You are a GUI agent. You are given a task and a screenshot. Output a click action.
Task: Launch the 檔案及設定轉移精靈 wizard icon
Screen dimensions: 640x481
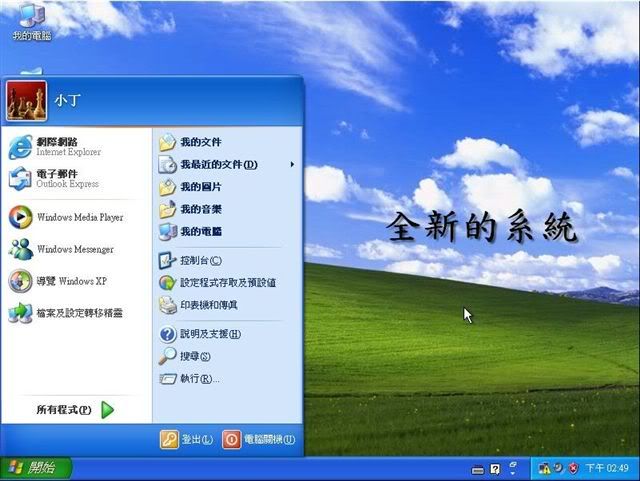(20, 313)
